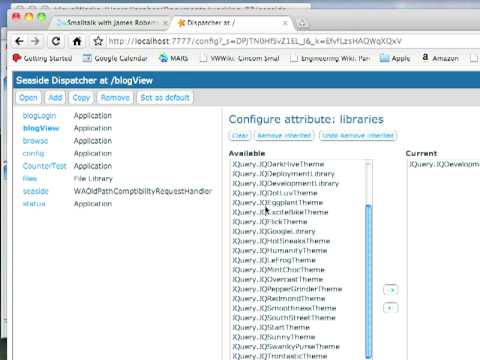Click the Undo Remove inherited button
480x360 pixels.
(358, 136)
